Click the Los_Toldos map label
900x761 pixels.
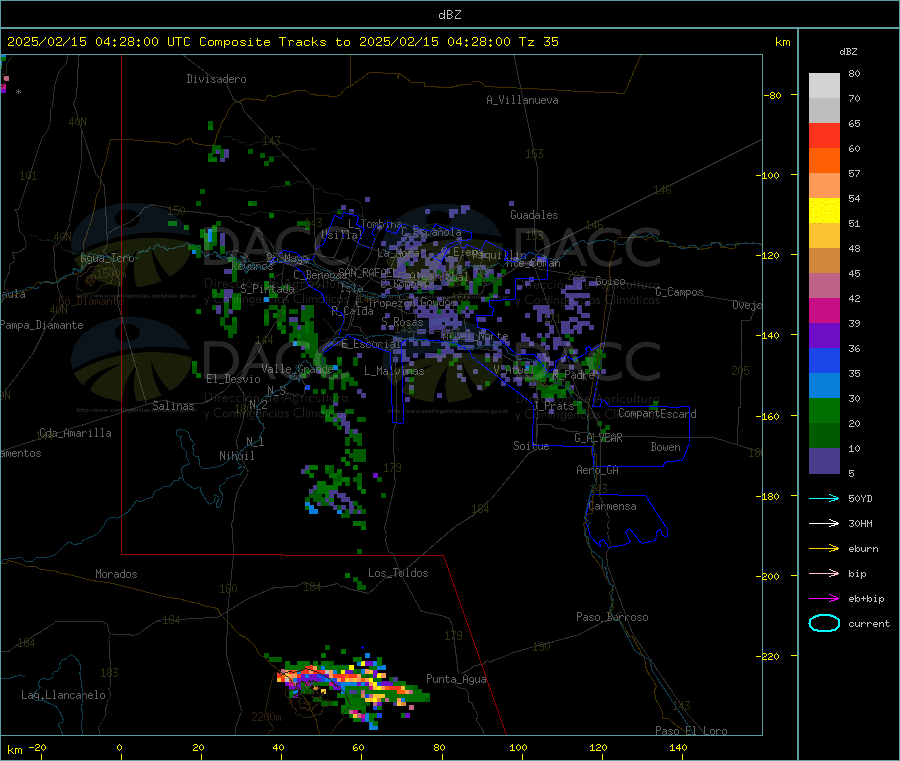[398, 573]
